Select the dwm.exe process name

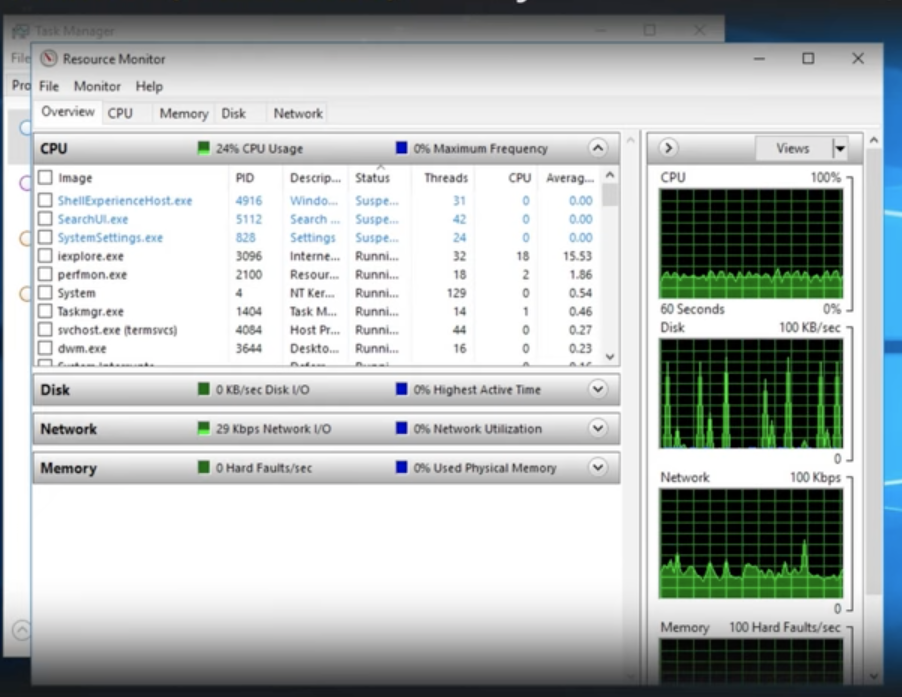pyautogui.click(x=82, y=348)
